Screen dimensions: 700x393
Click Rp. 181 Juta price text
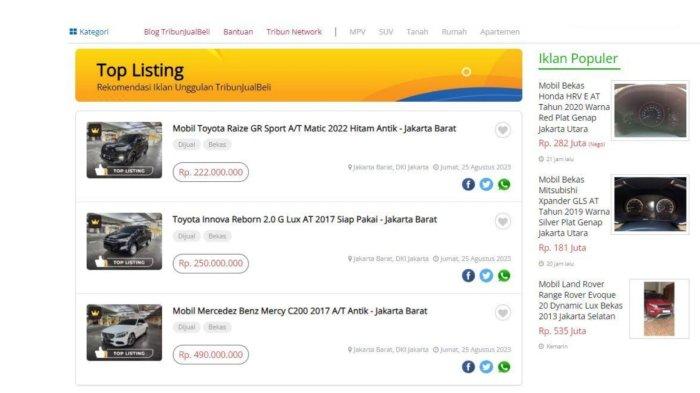[562, 248]
